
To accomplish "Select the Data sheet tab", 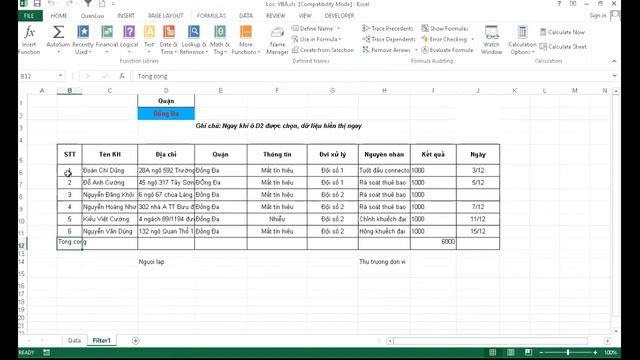I will point(74,340).
